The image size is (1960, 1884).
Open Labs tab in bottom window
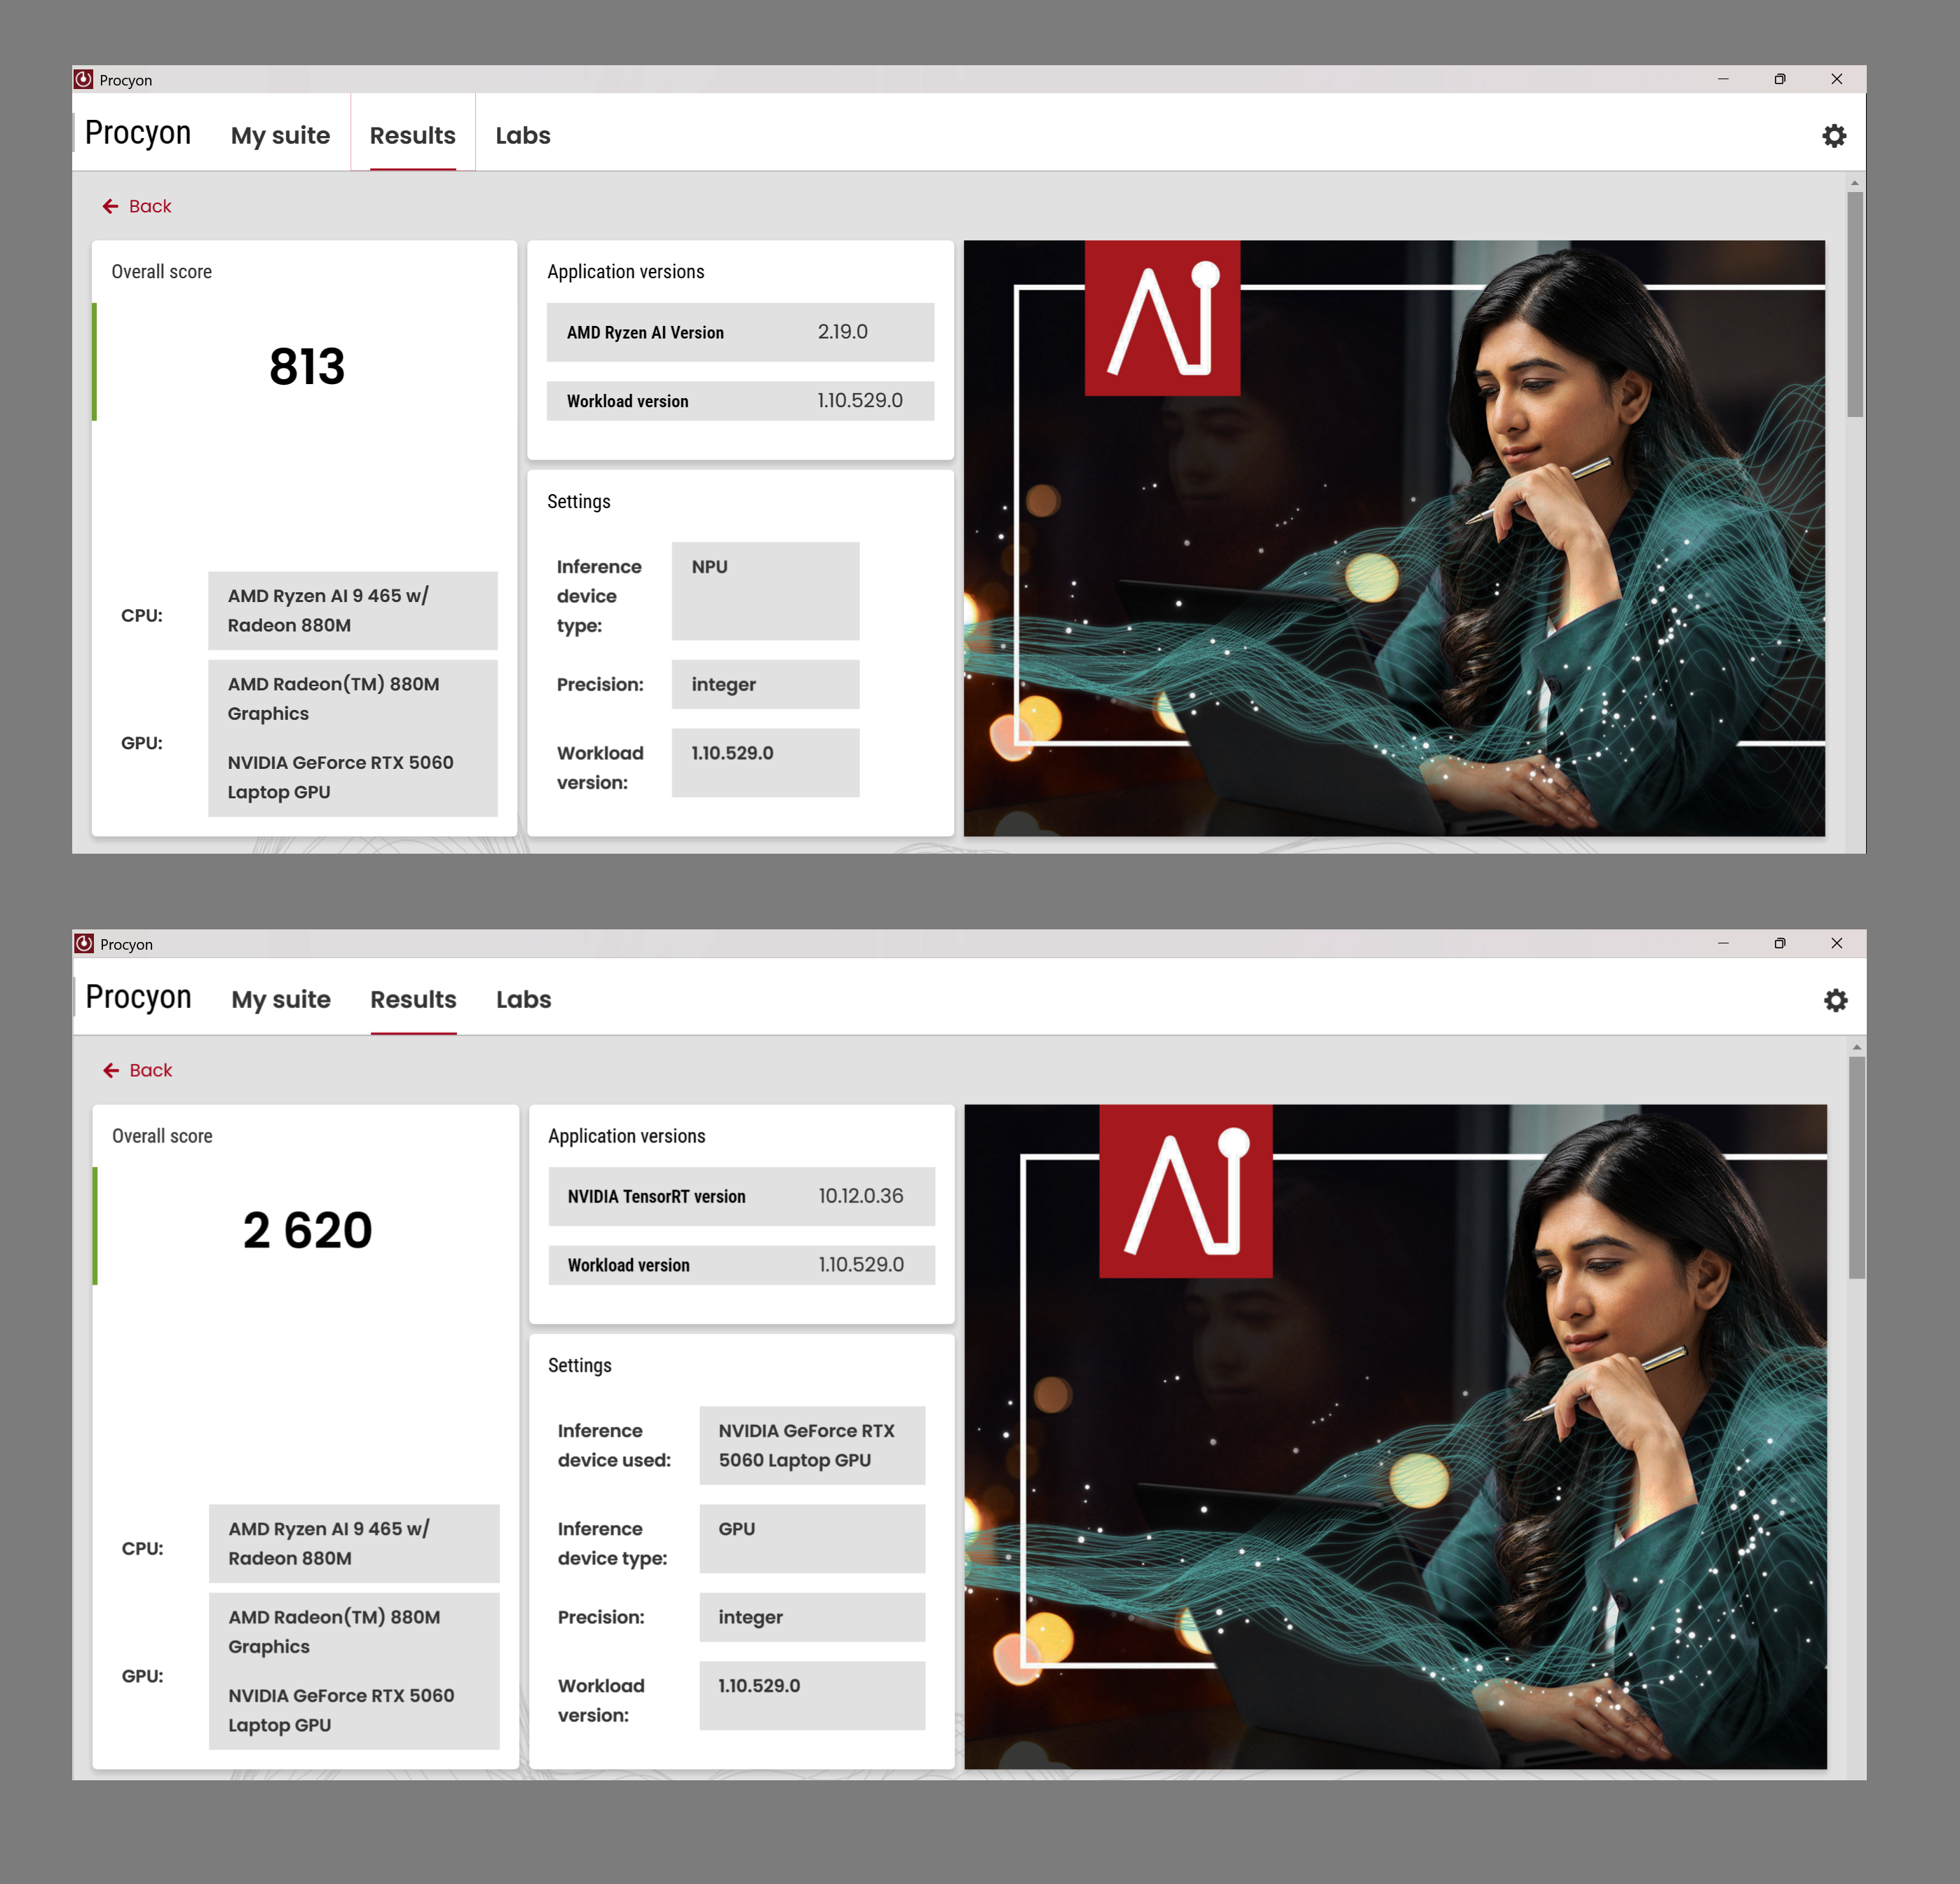click(x=523, y=999)
